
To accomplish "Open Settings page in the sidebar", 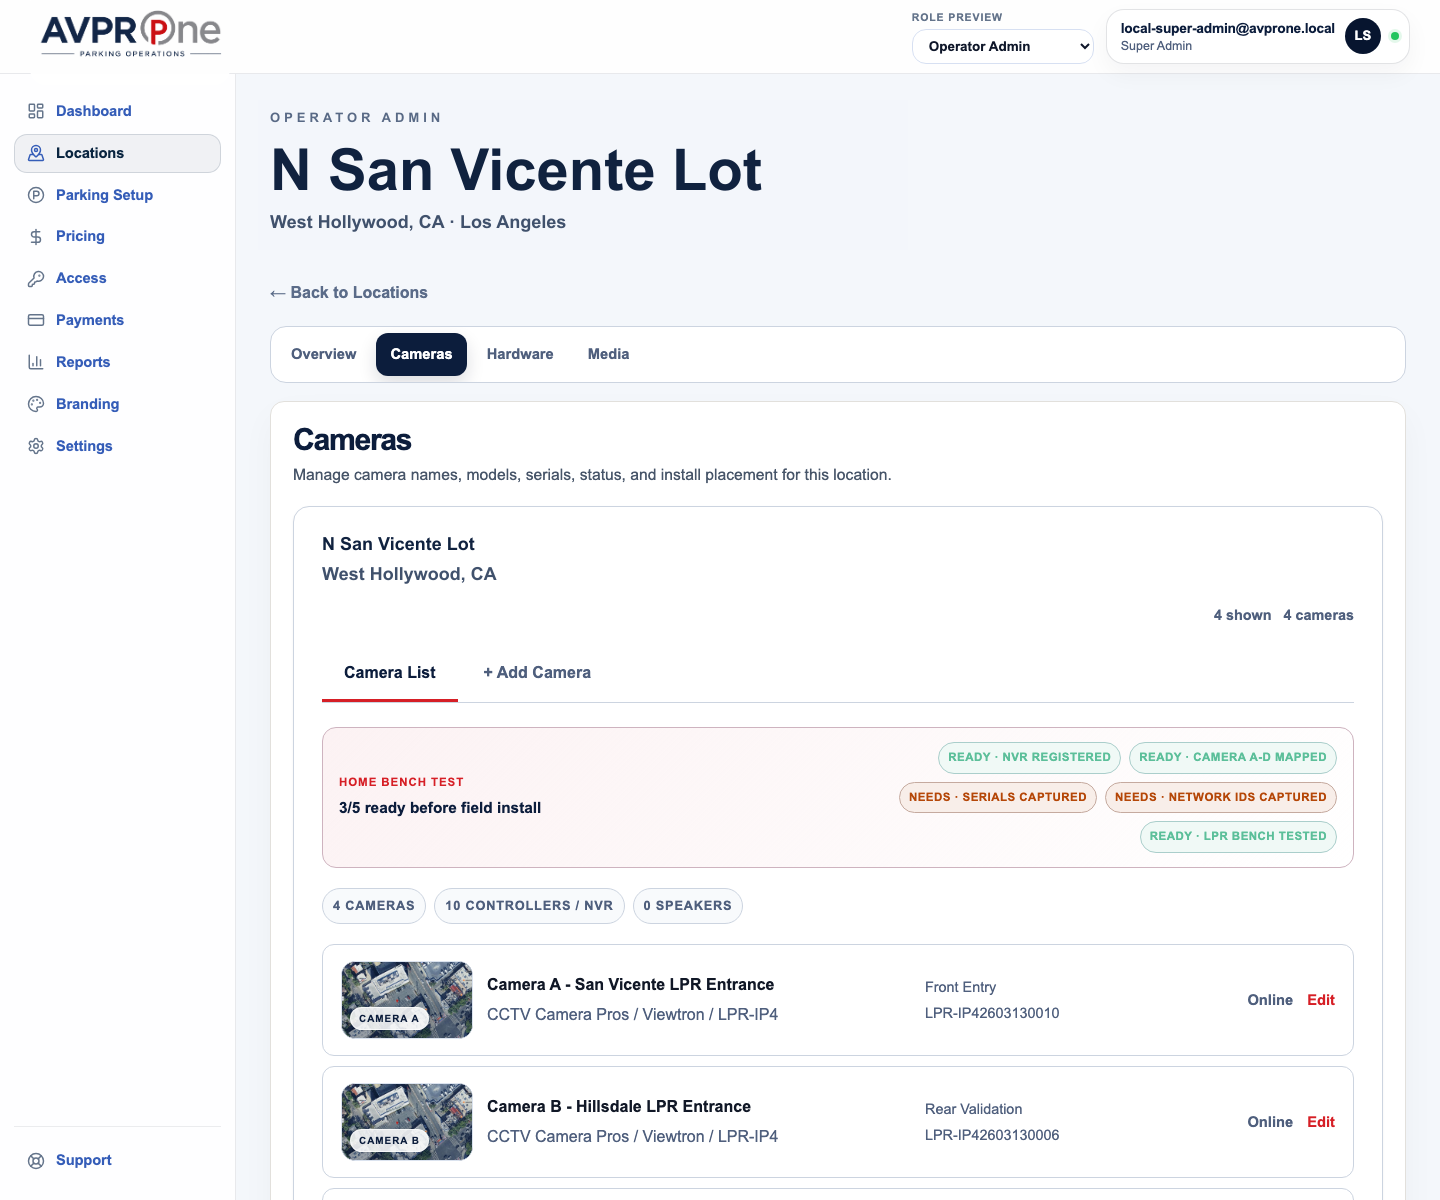I will pos(117,446).
